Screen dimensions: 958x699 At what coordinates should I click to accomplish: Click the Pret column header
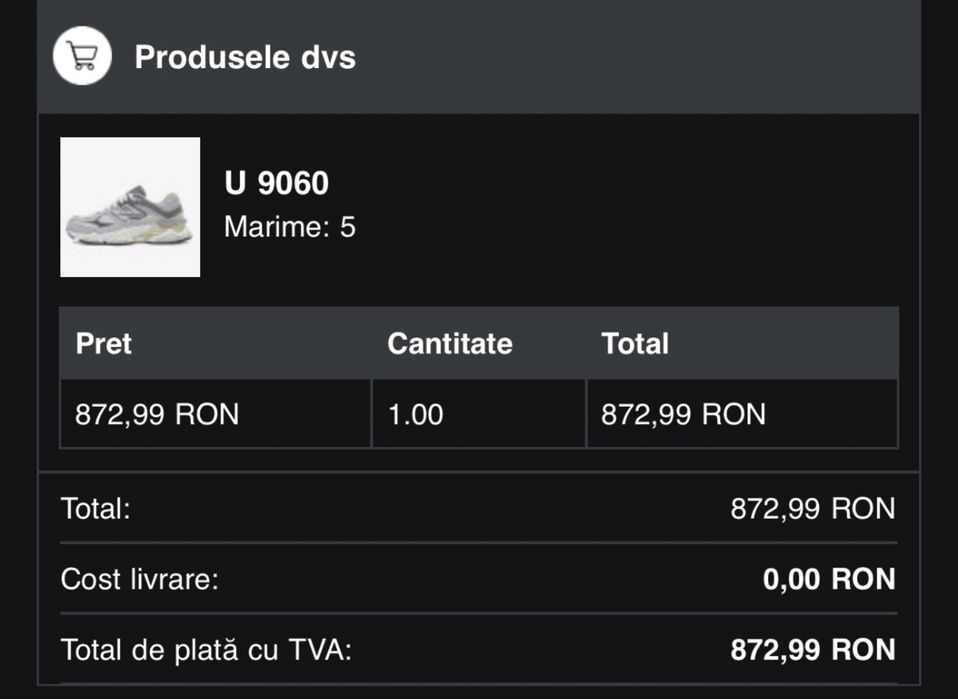coord(103,343)
